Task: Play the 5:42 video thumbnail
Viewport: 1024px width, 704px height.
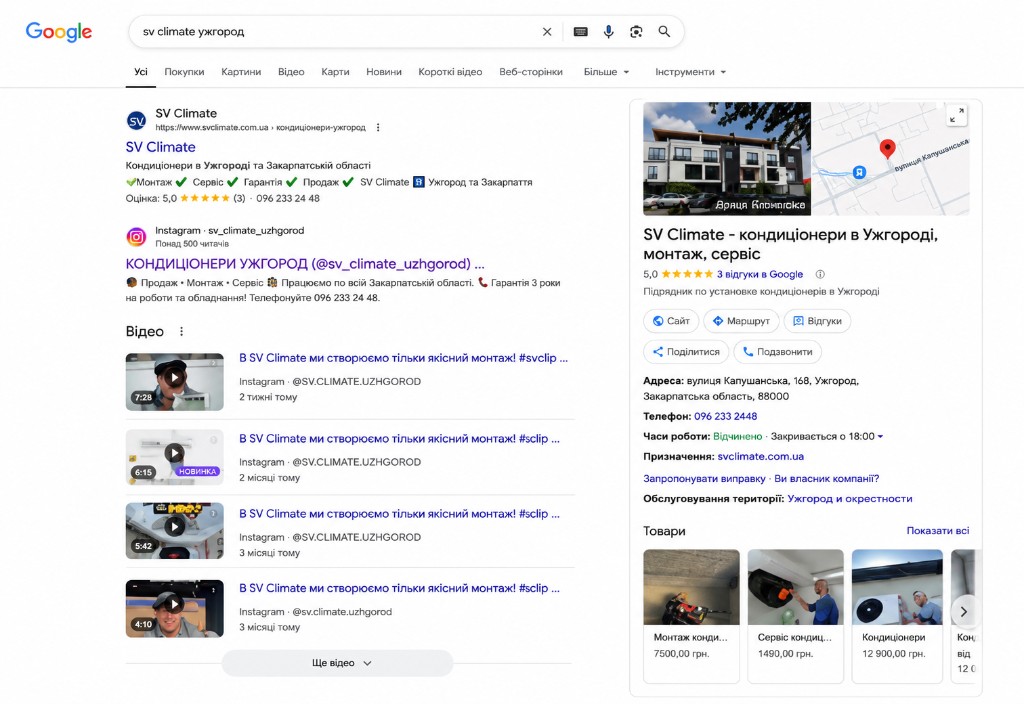Action: pyautogui.click(x=174, y=530)
